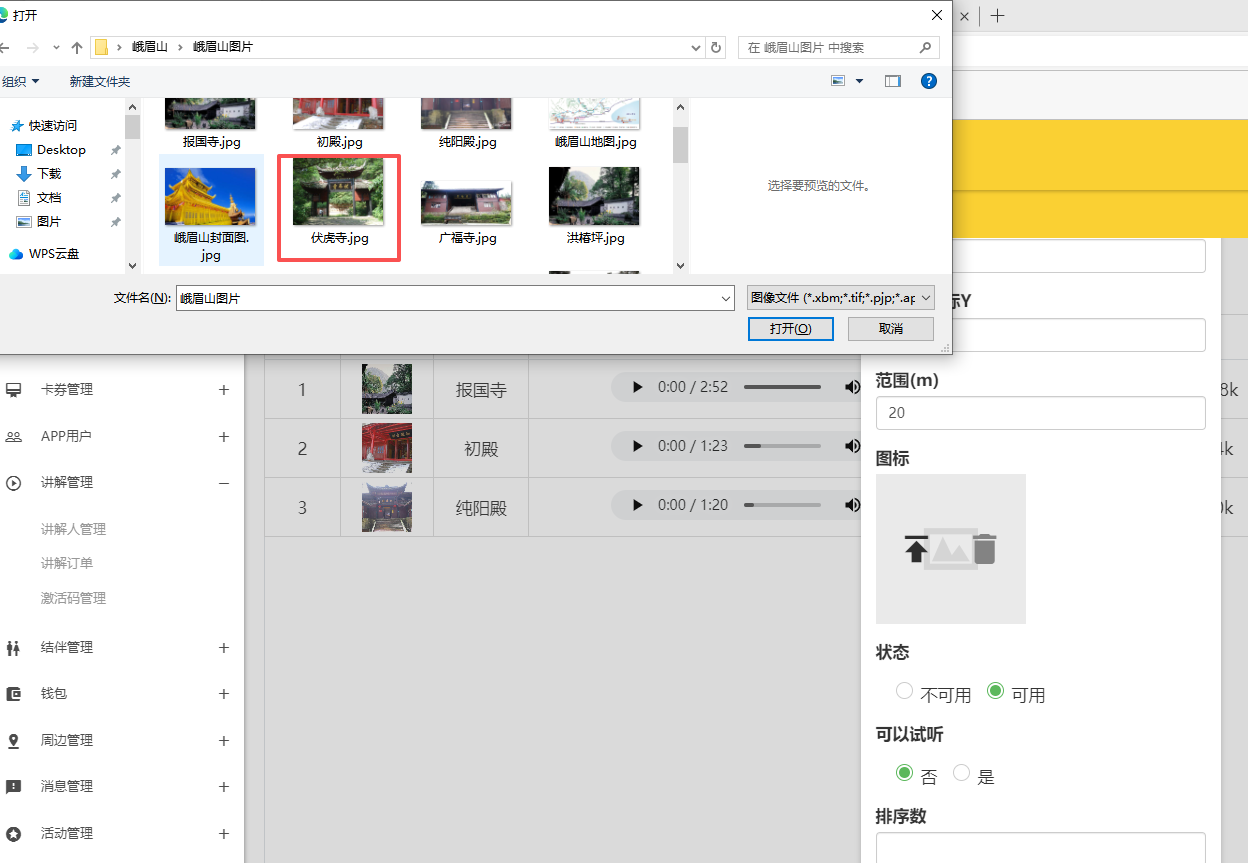Open the help question mark icon

click(x=929, y=81)
